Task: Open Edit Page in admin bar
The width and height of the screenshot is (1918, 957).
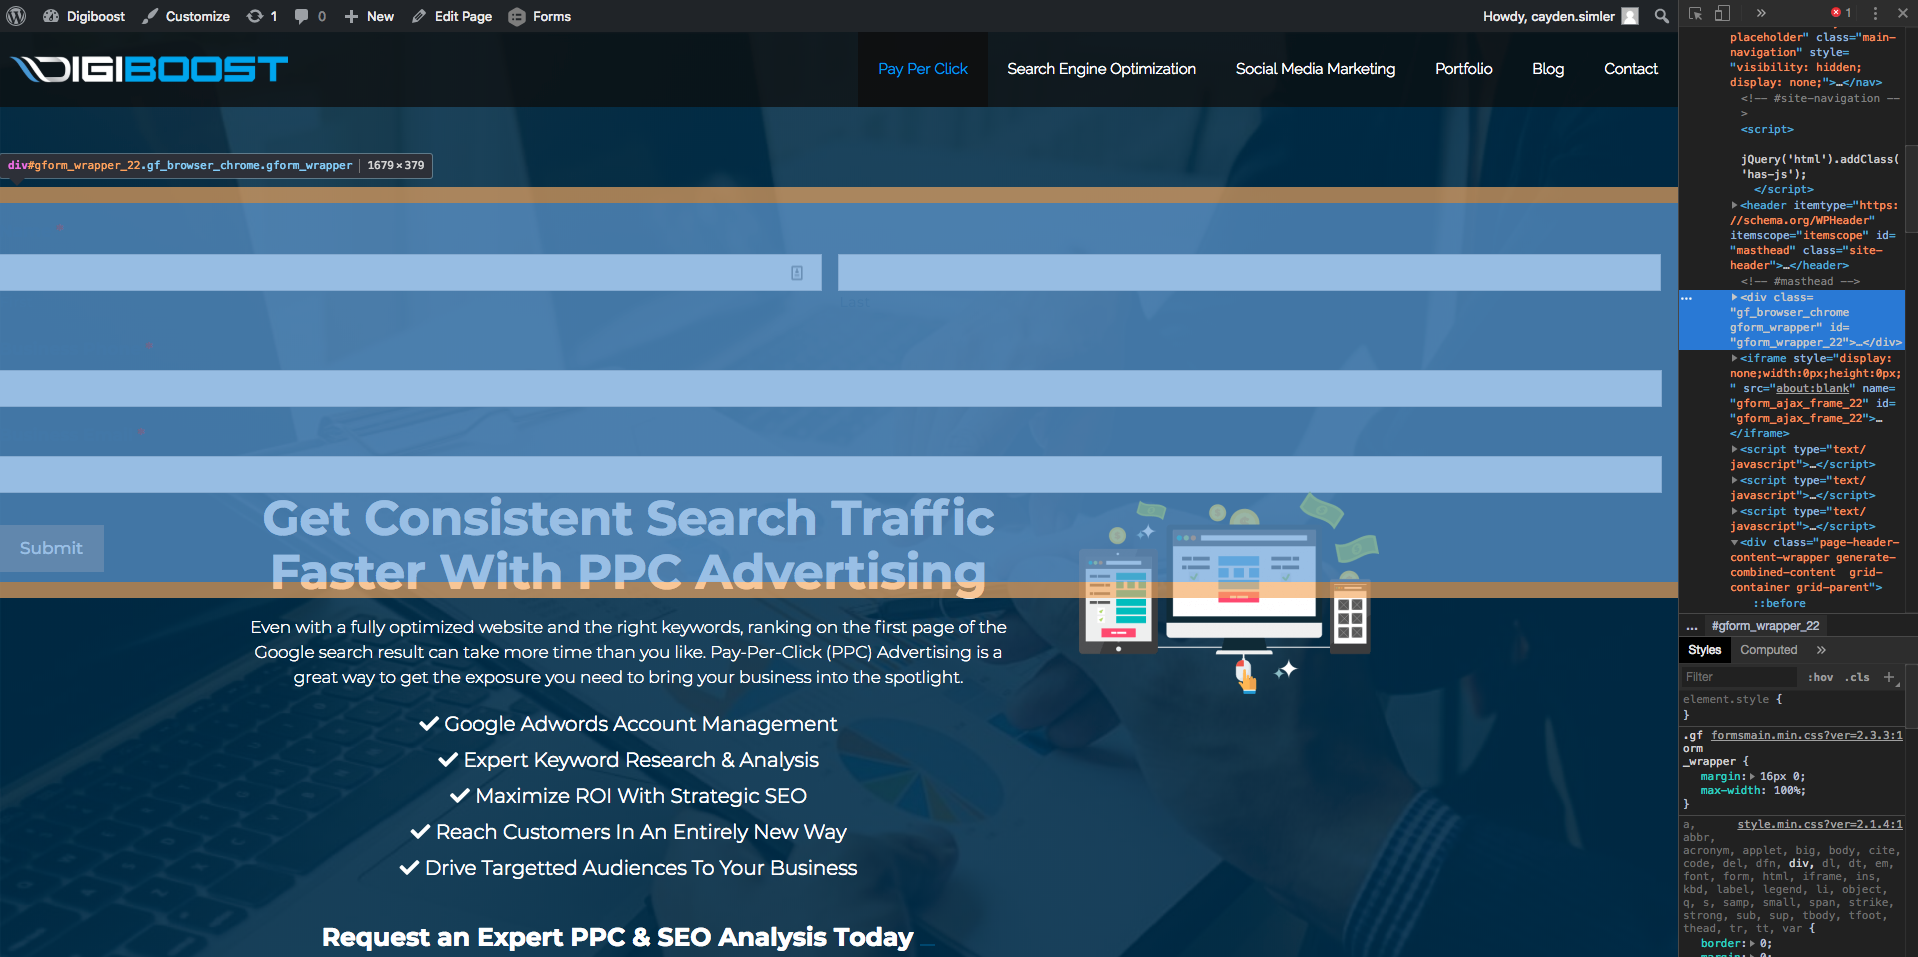Action: point(452,16)
